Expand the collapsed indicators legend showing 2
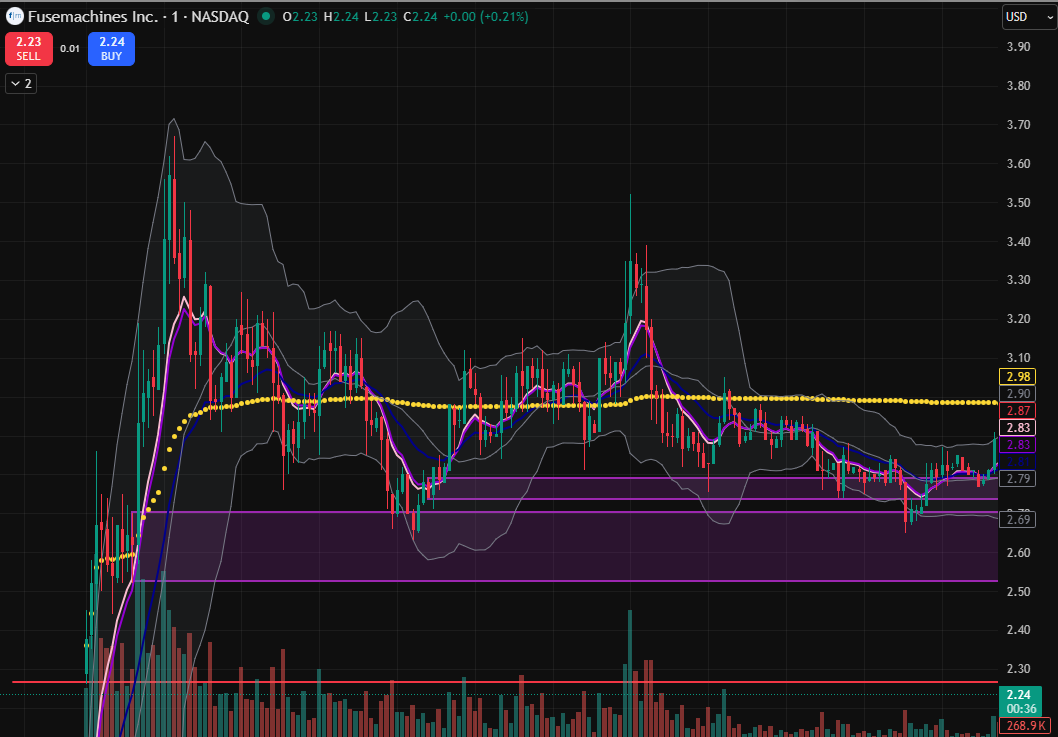Viewport: 1058px width, 737px height. [x=21, y=84]
